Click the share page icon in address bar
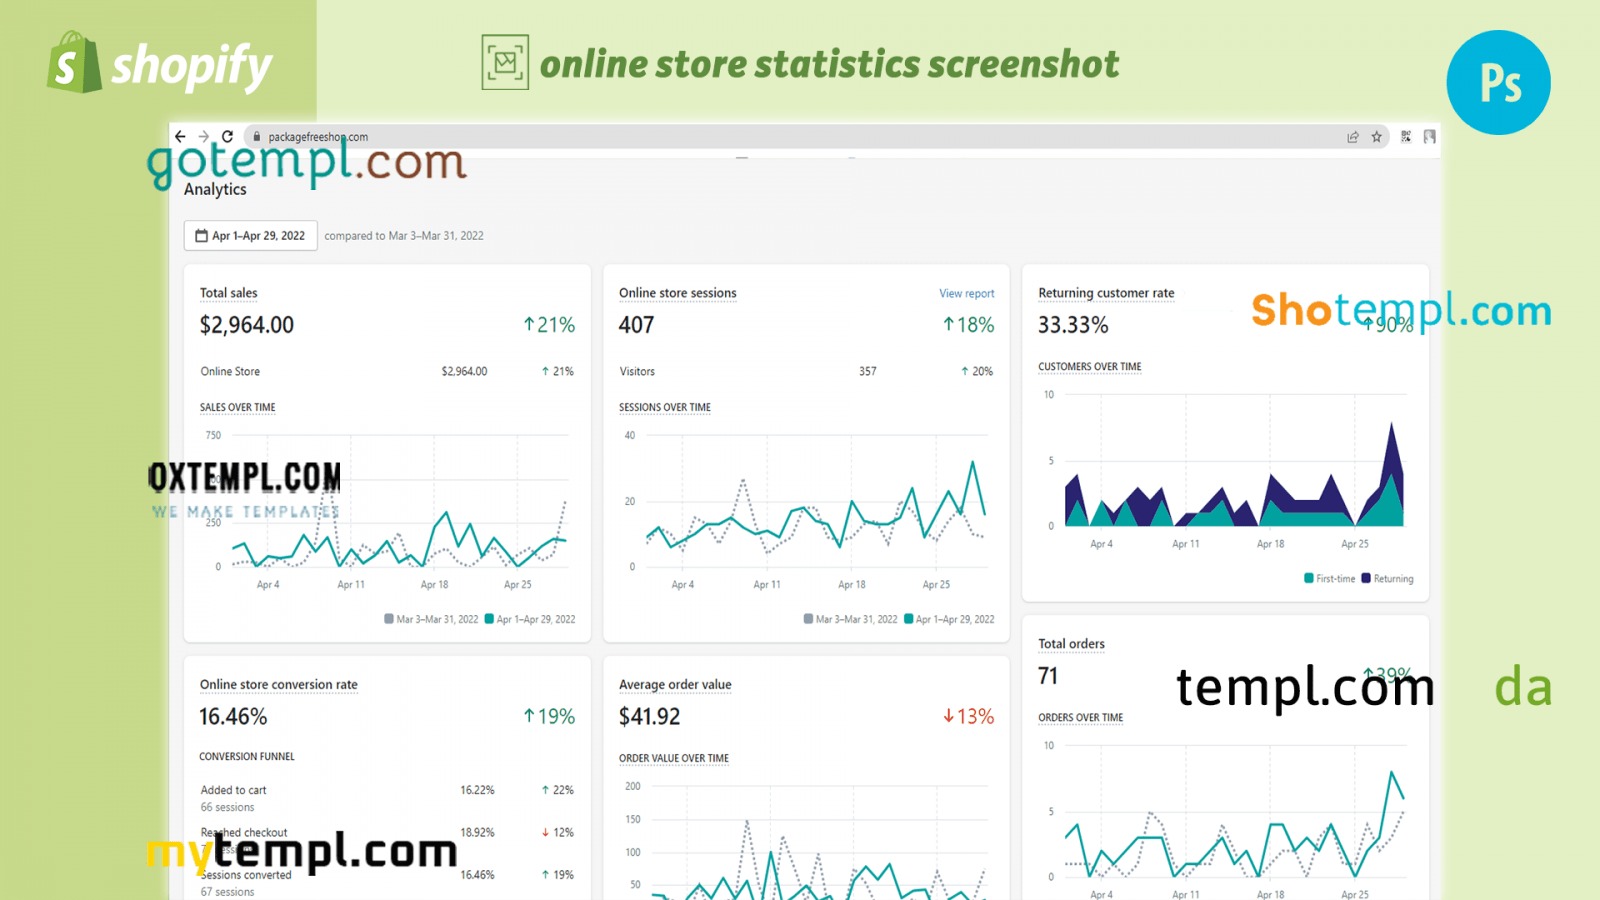The width and height of the screenshot is (1600, 900). [x=1353, y=137]
